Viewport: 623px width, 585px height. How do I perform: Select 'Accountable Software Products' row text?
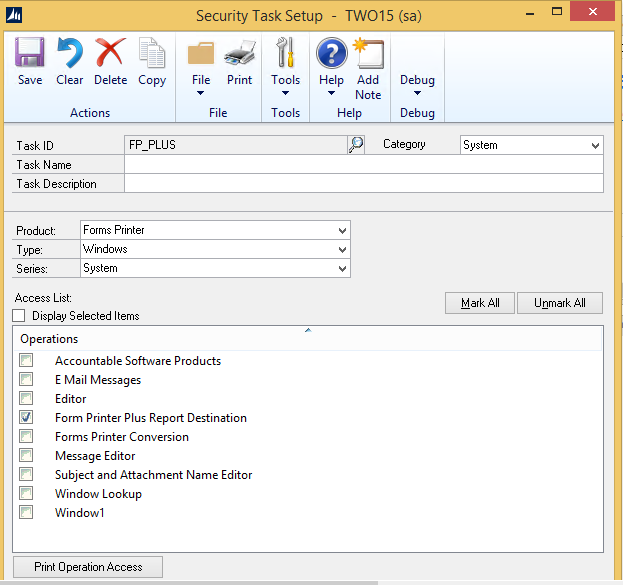[x=138, y=361]
